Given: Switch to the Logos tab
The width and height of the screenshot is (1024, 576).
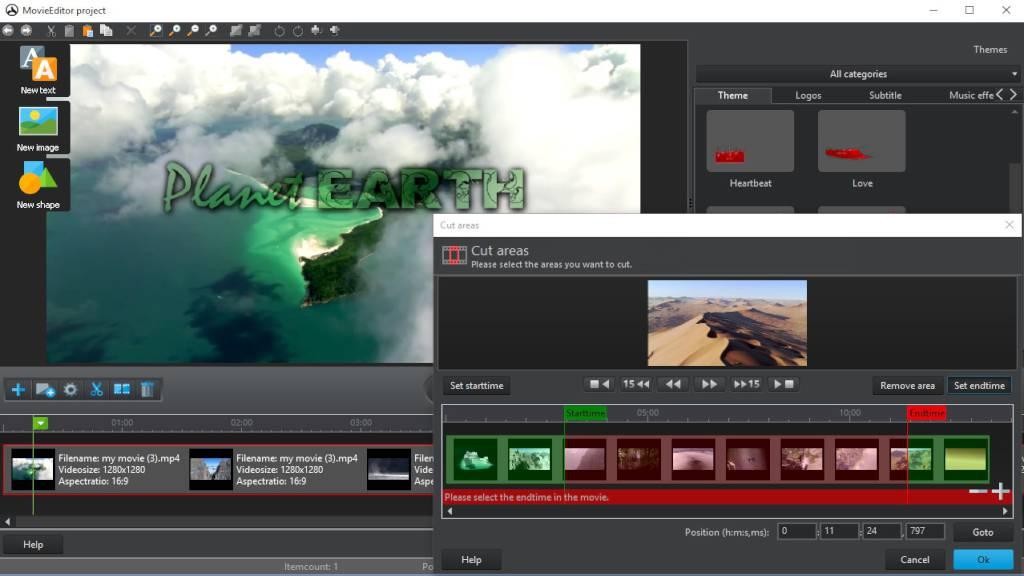Looking at the screenshot, I should click(x=808, y=95).
